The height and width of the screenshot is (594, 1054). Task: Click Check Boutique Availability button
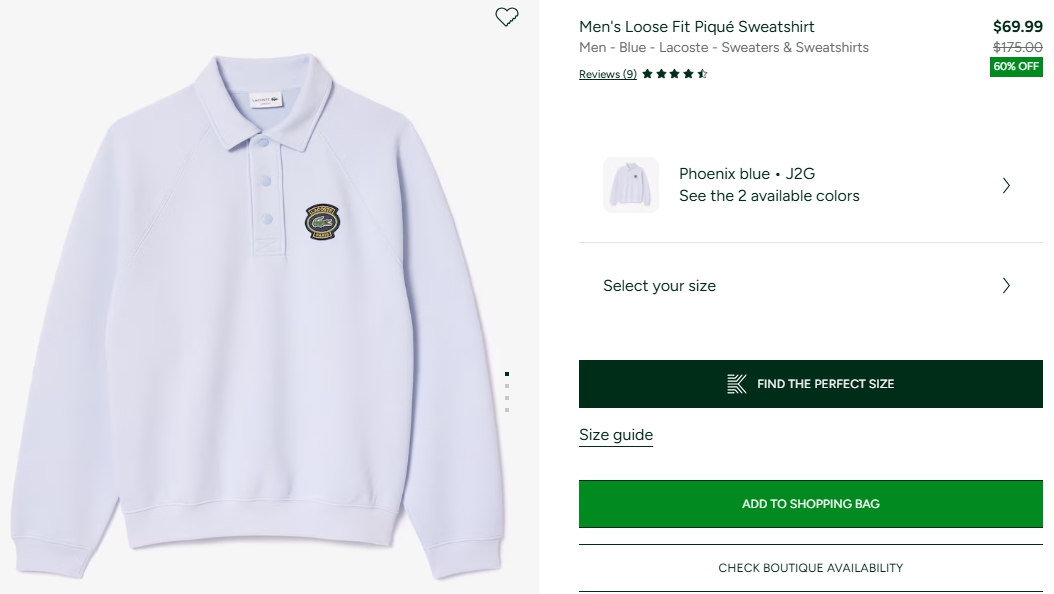[811, 568]
